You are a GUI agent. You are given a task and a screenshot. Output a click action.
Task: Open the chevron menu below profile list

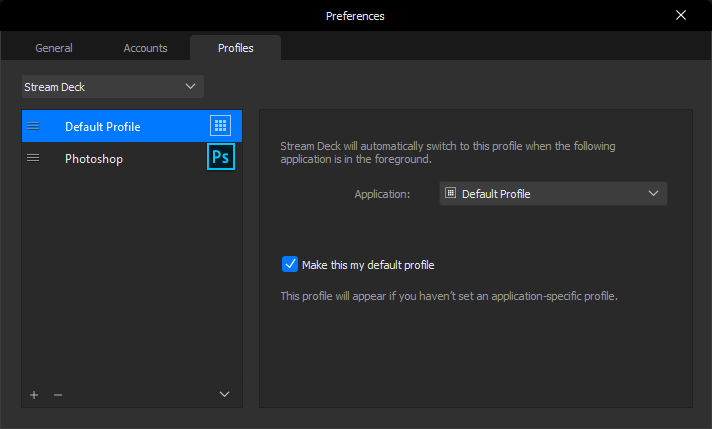[x=225, y=395]
